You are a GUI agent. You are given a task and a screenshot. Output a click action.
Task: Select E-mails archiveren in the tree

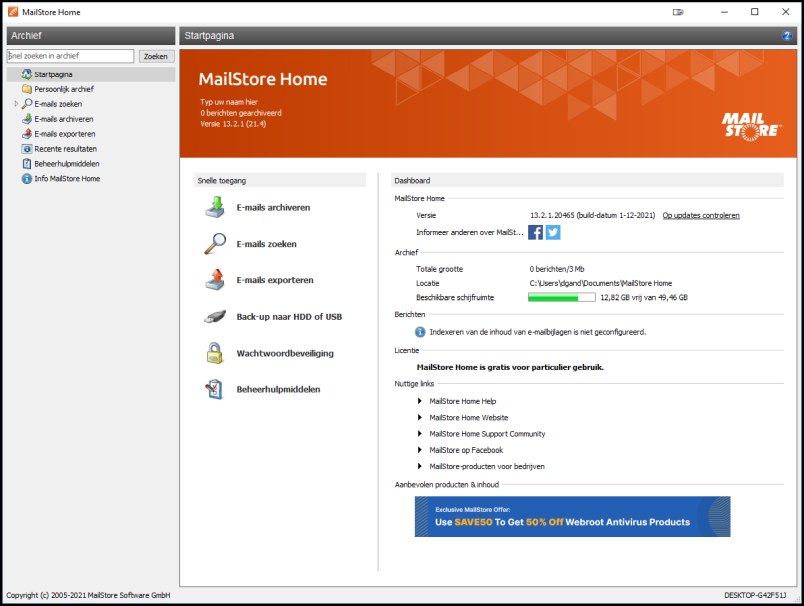tap(64, 119)
